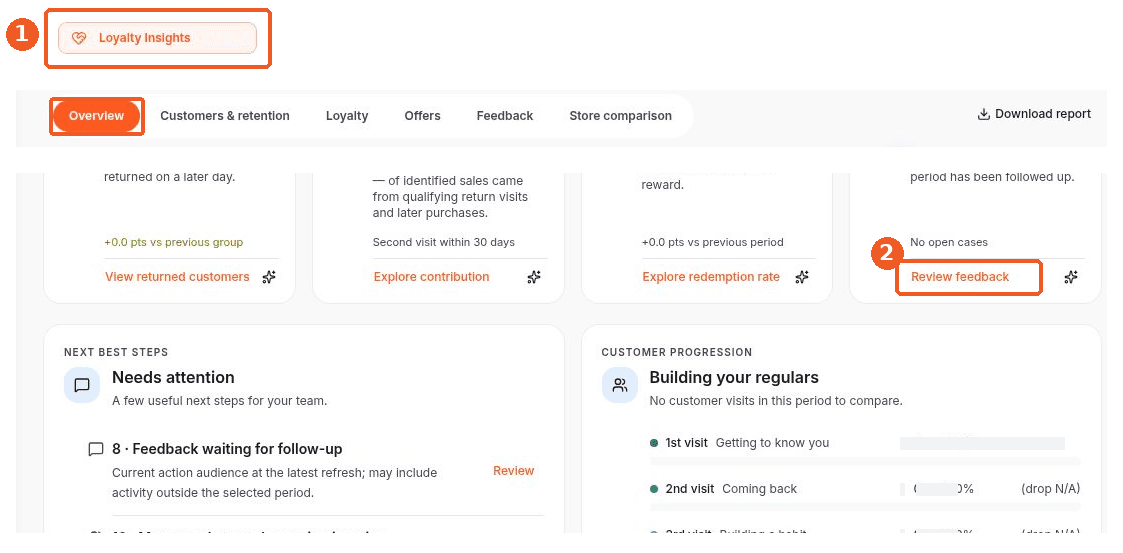Viewport: 1123px width, 553px height.
Task: Open the Explore contribution link
Action: (431, 277)
